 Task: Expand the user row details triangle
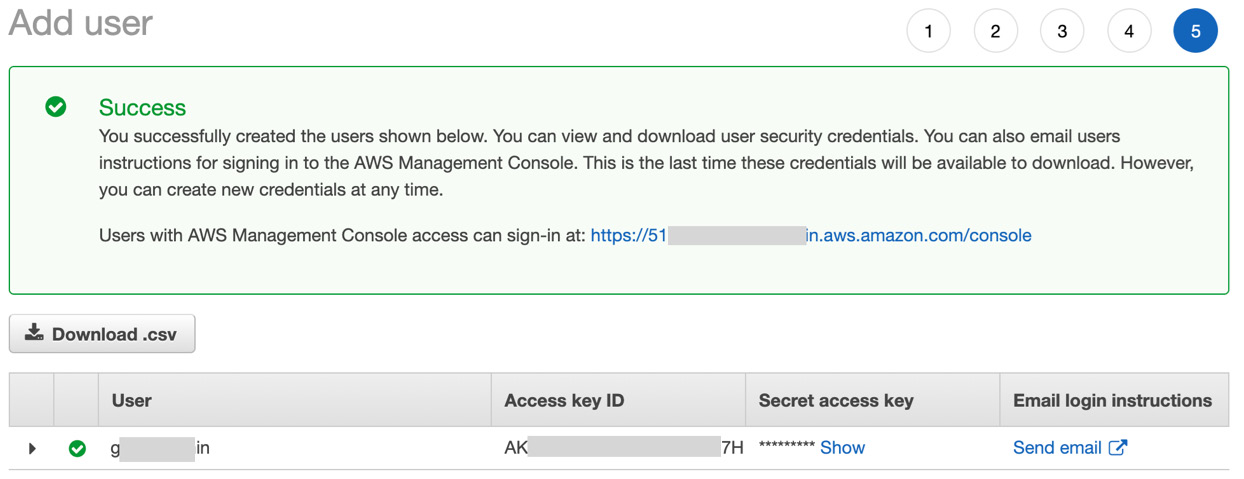point(32,449)
